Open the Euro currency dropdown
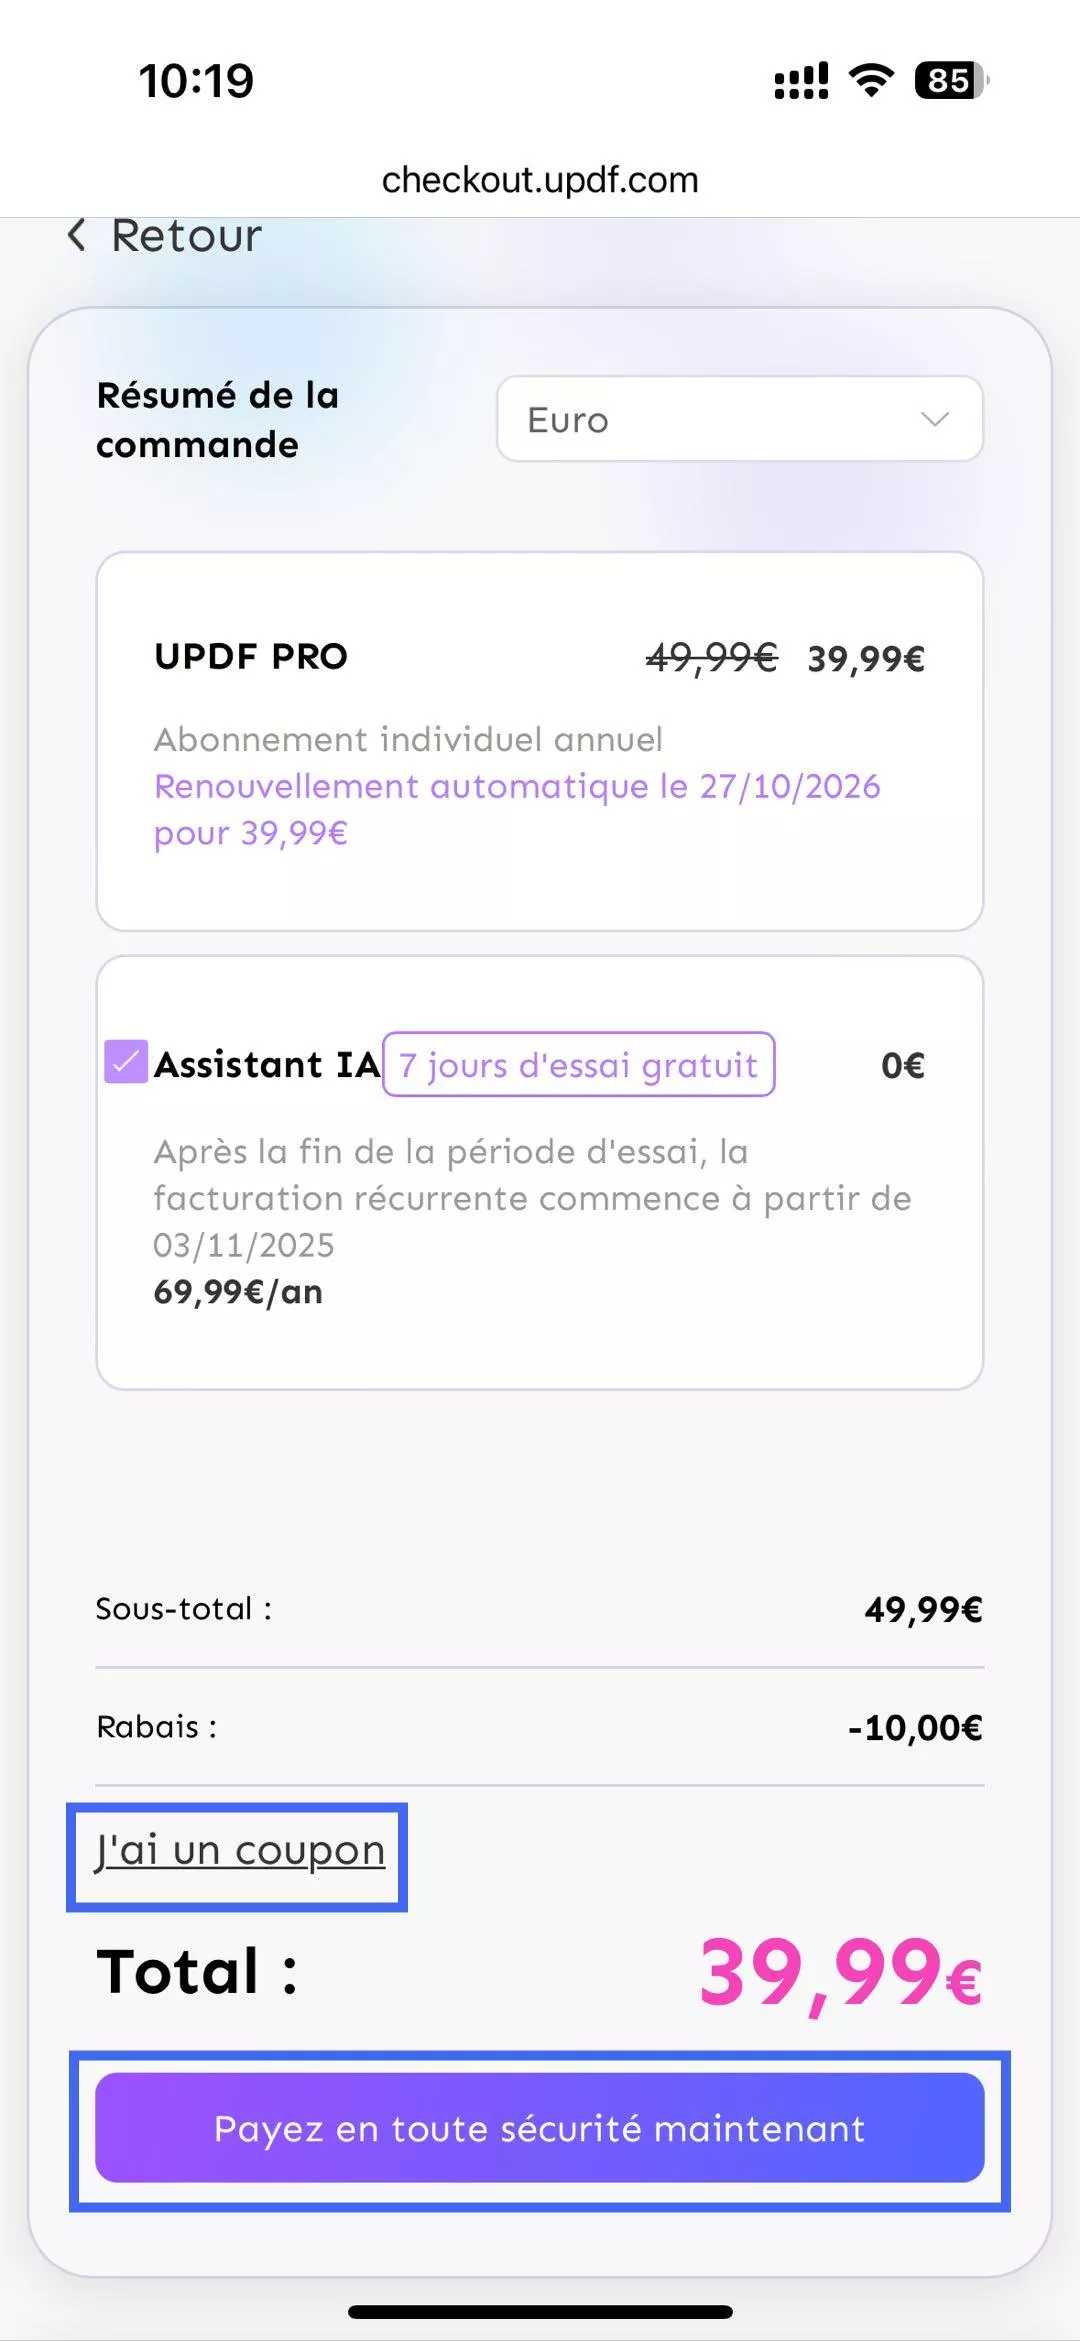The width and height of the screenshot is (1080, 2341). 739,419
